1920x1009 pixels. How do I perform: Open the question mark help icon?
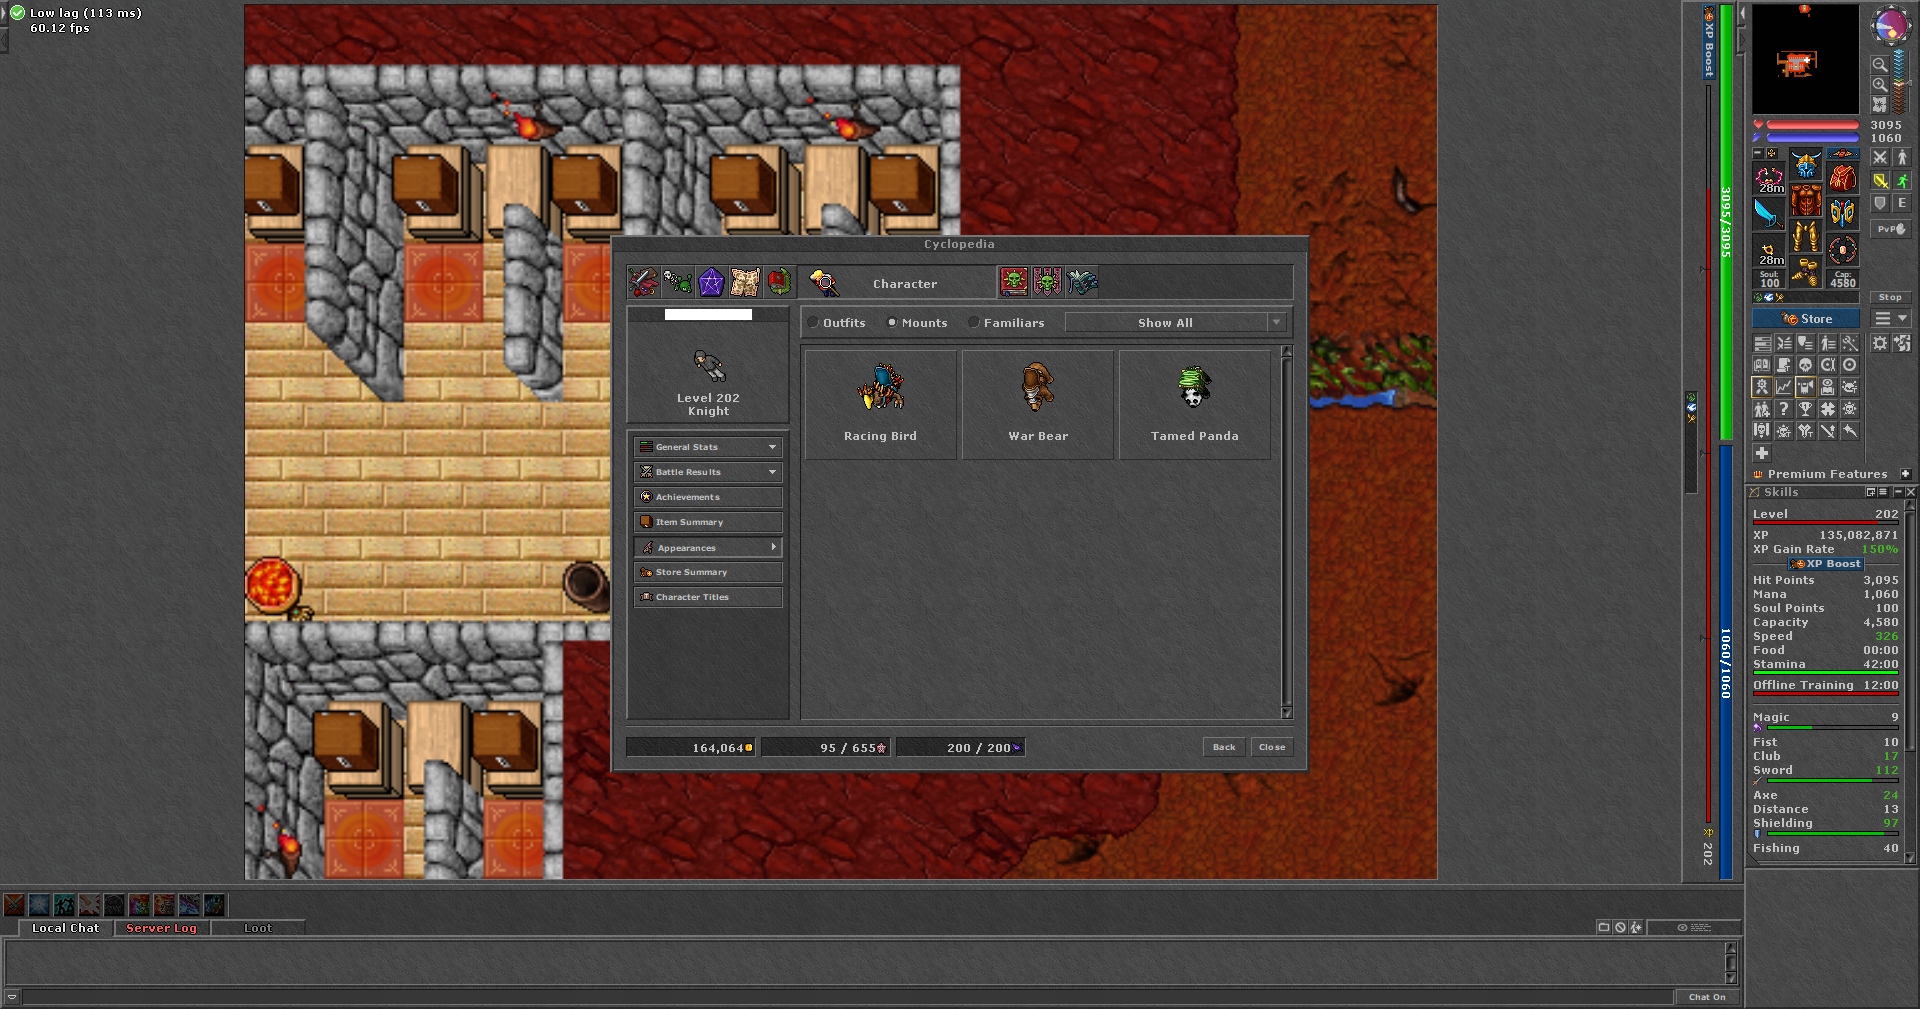pyautogui.click(x=1783, y=409)
